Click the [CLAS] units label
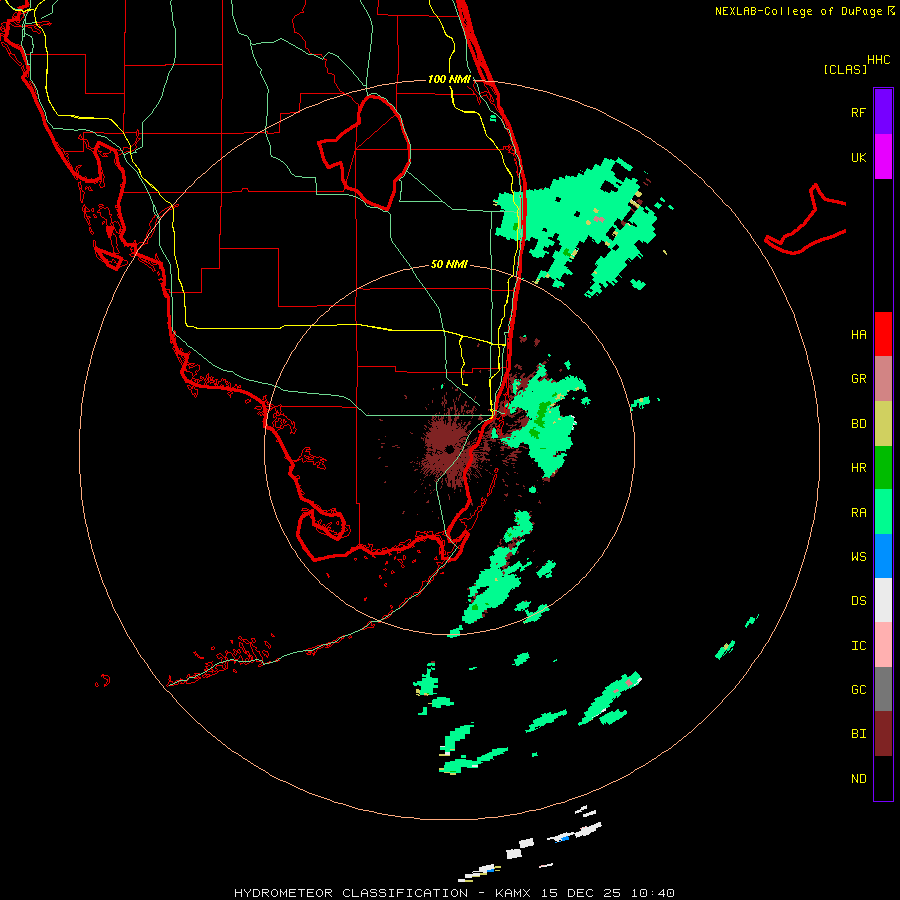Screen dimensions: 900x900 click(x=845, y=70)
